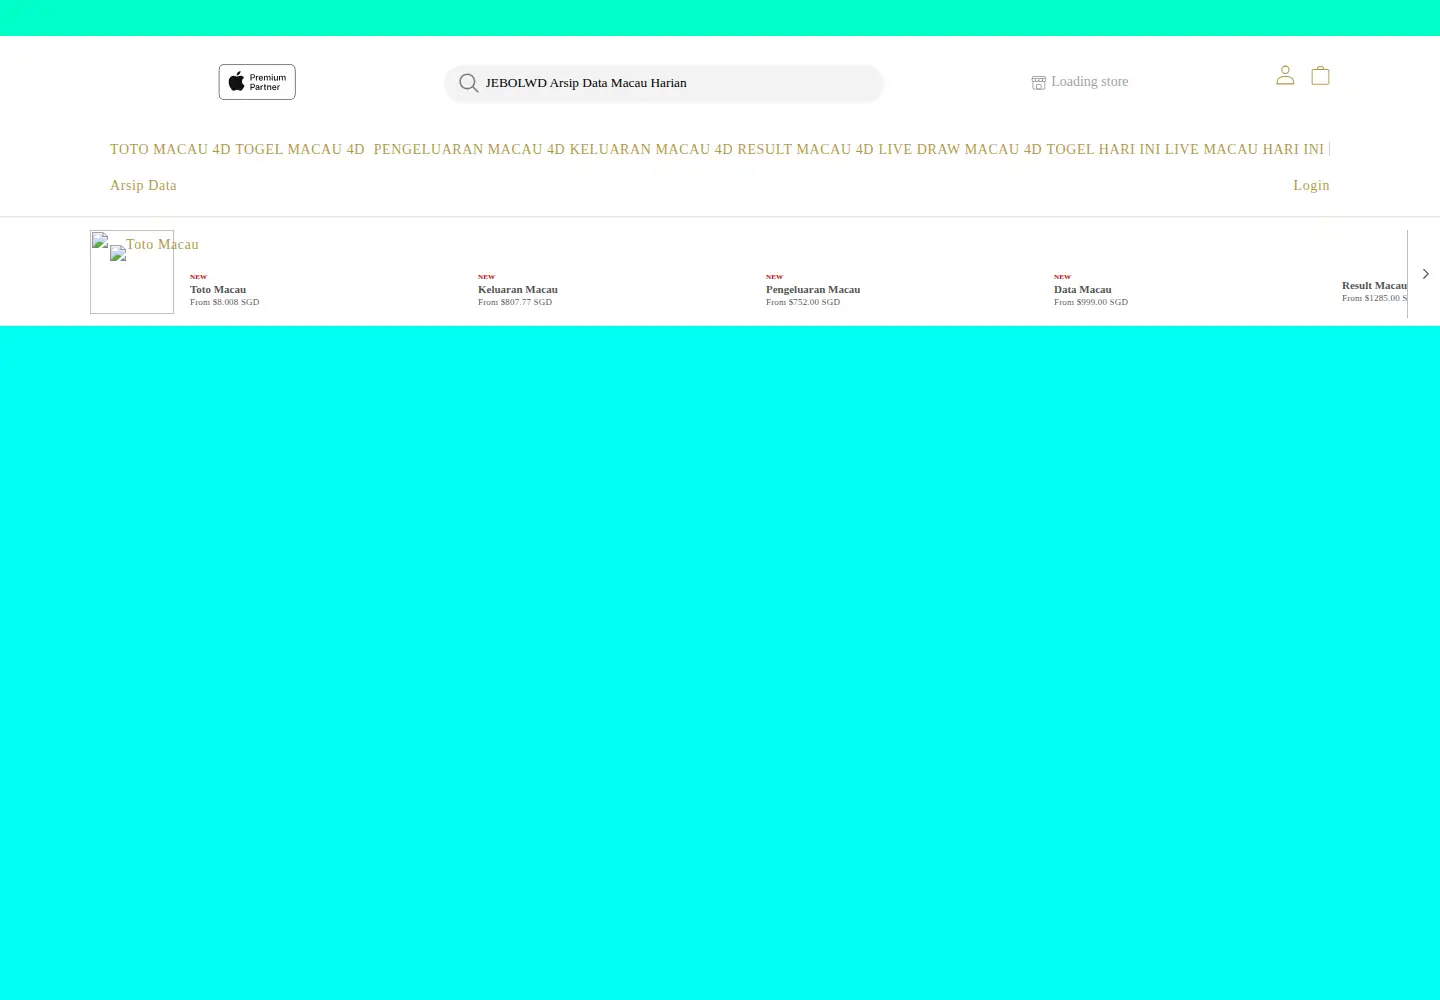The height and width of the screenshot is (1000, 1440).
Task: Open the Toto Macau product title
Action: point(218,289)
